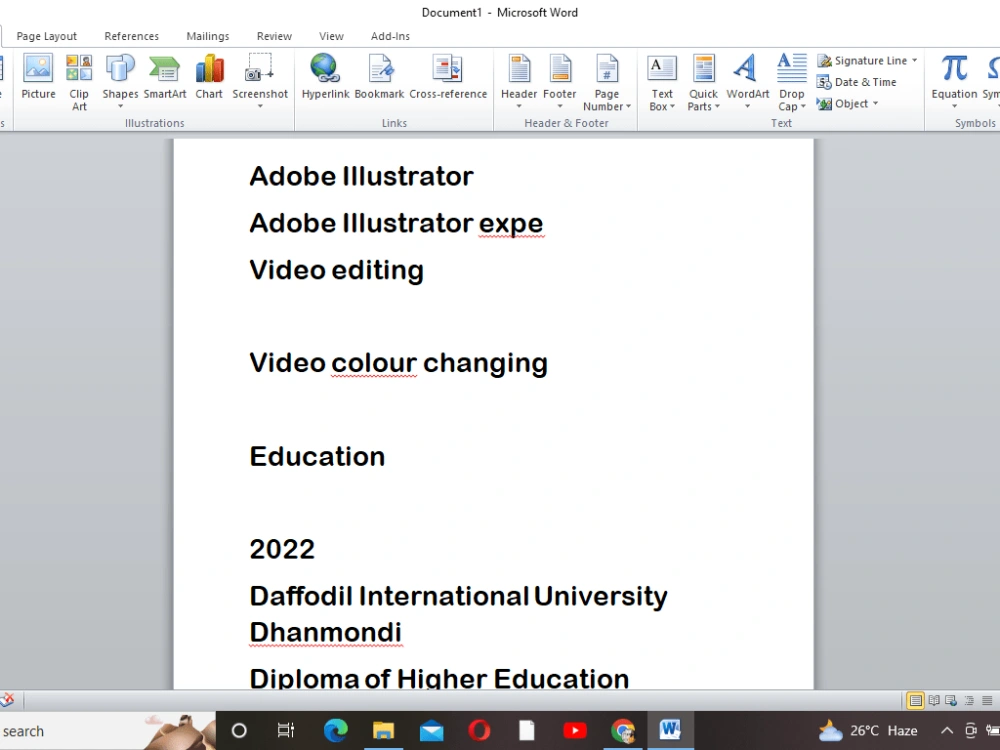This screenshot has width=1000, height=750.
Task: Insert an Equation
Action: 954,82
